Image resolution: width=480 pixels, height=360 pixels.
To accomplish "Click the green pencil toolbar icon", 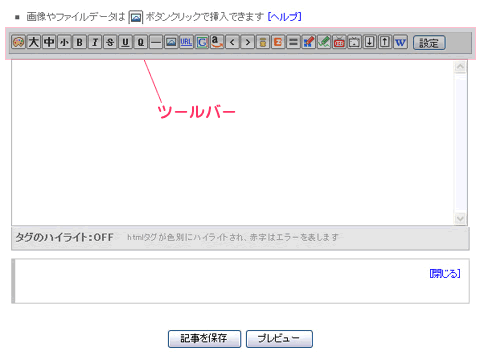I will (x=324, y=42).
